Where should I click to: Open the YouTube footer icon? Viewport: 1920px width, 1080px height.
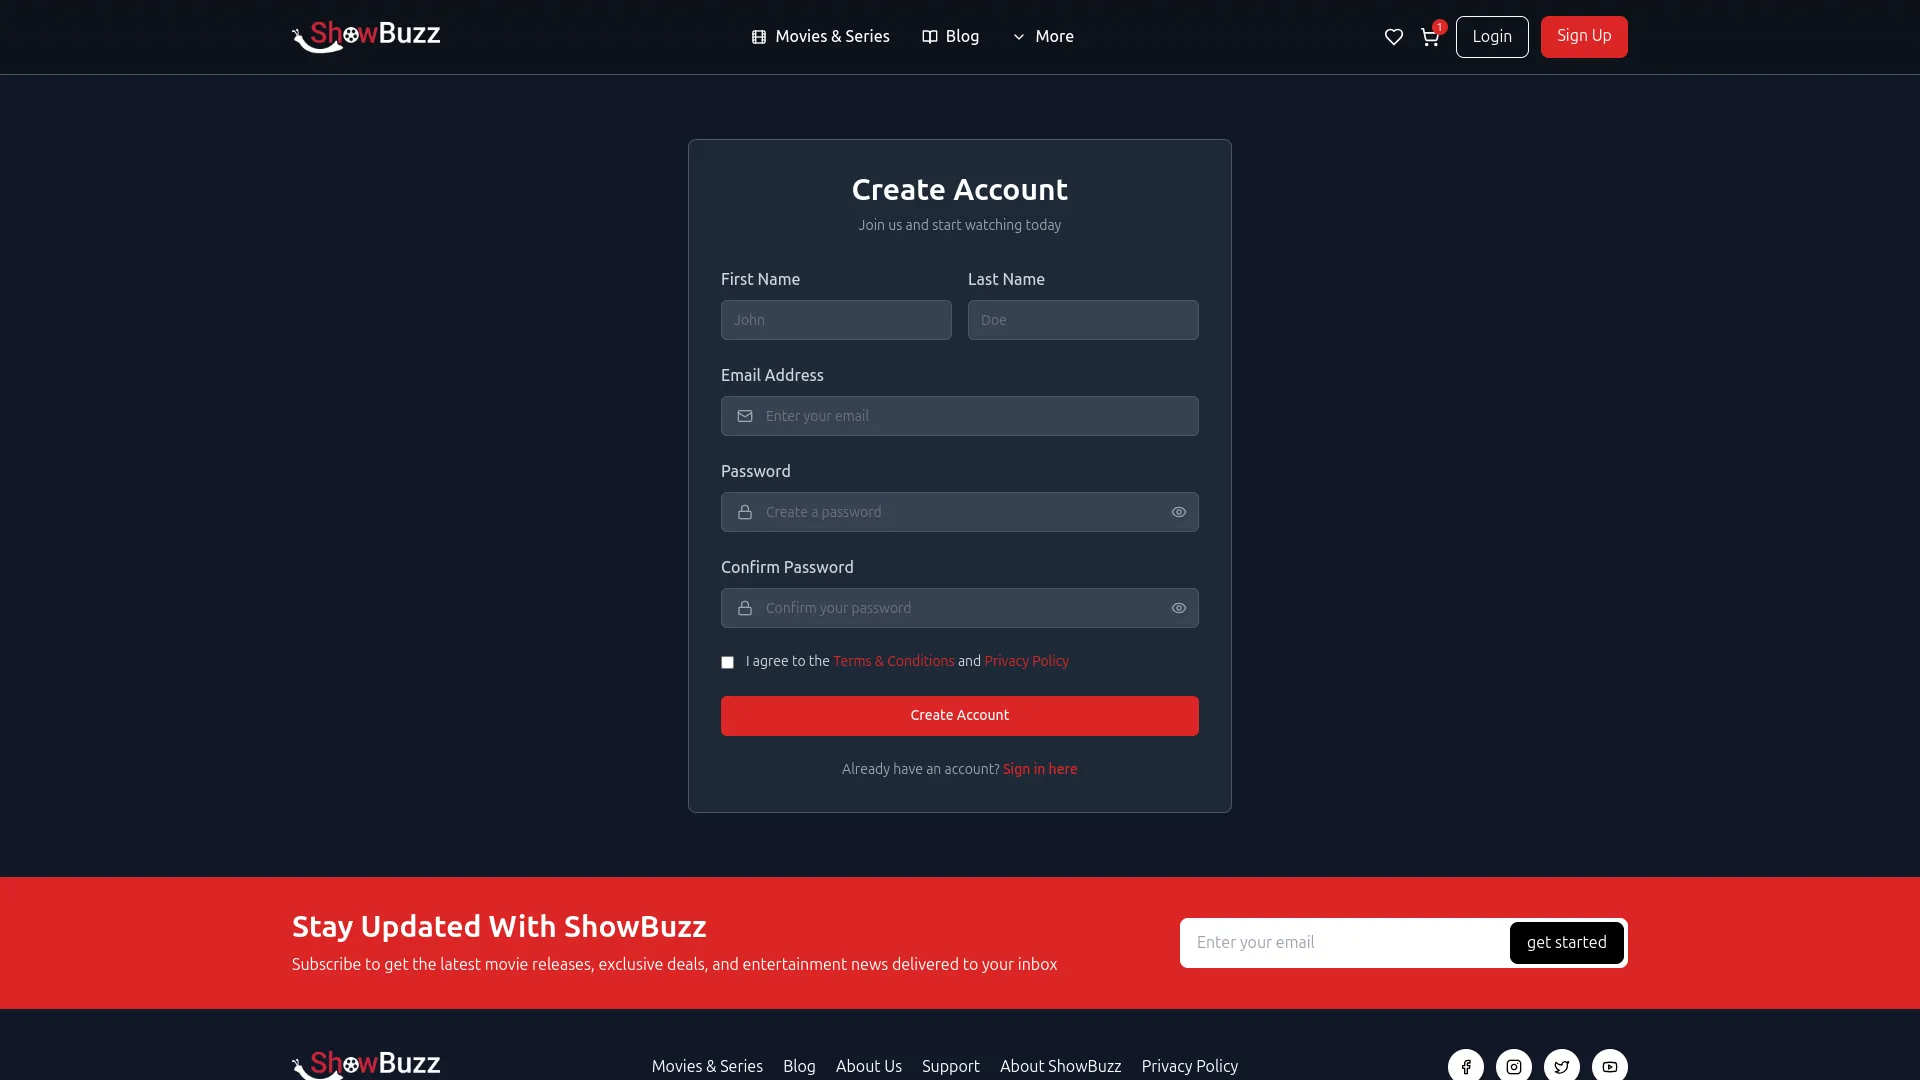point(1610,1066)
